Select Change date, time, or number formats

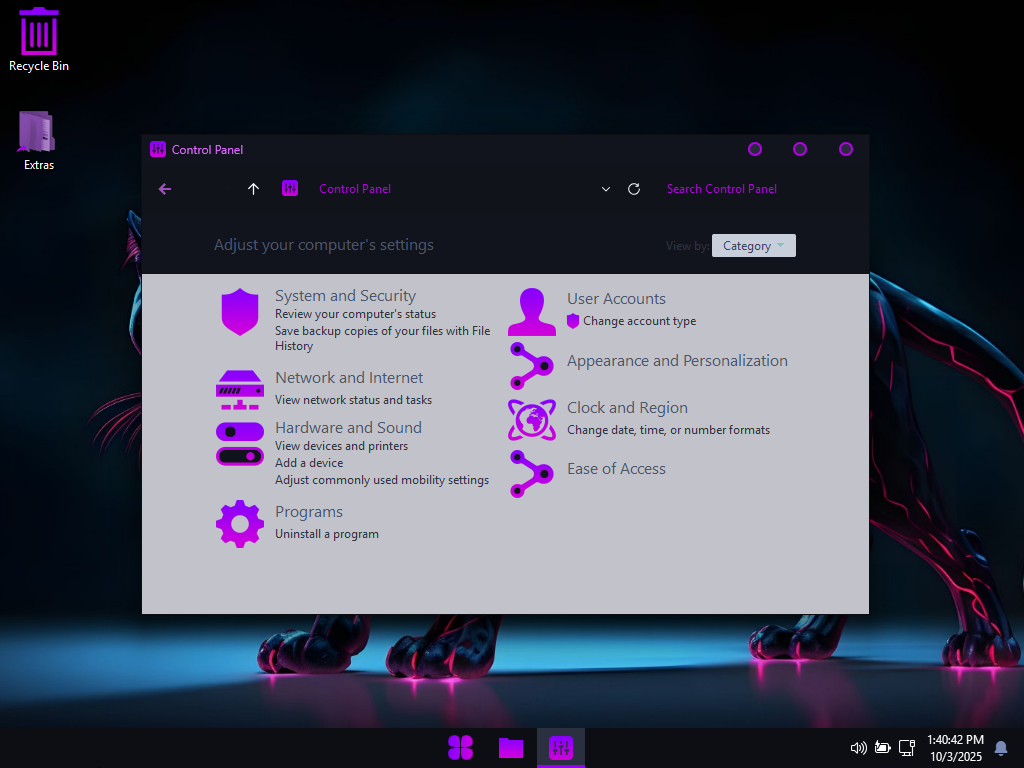pyautogui.click(x=668, y=430)
